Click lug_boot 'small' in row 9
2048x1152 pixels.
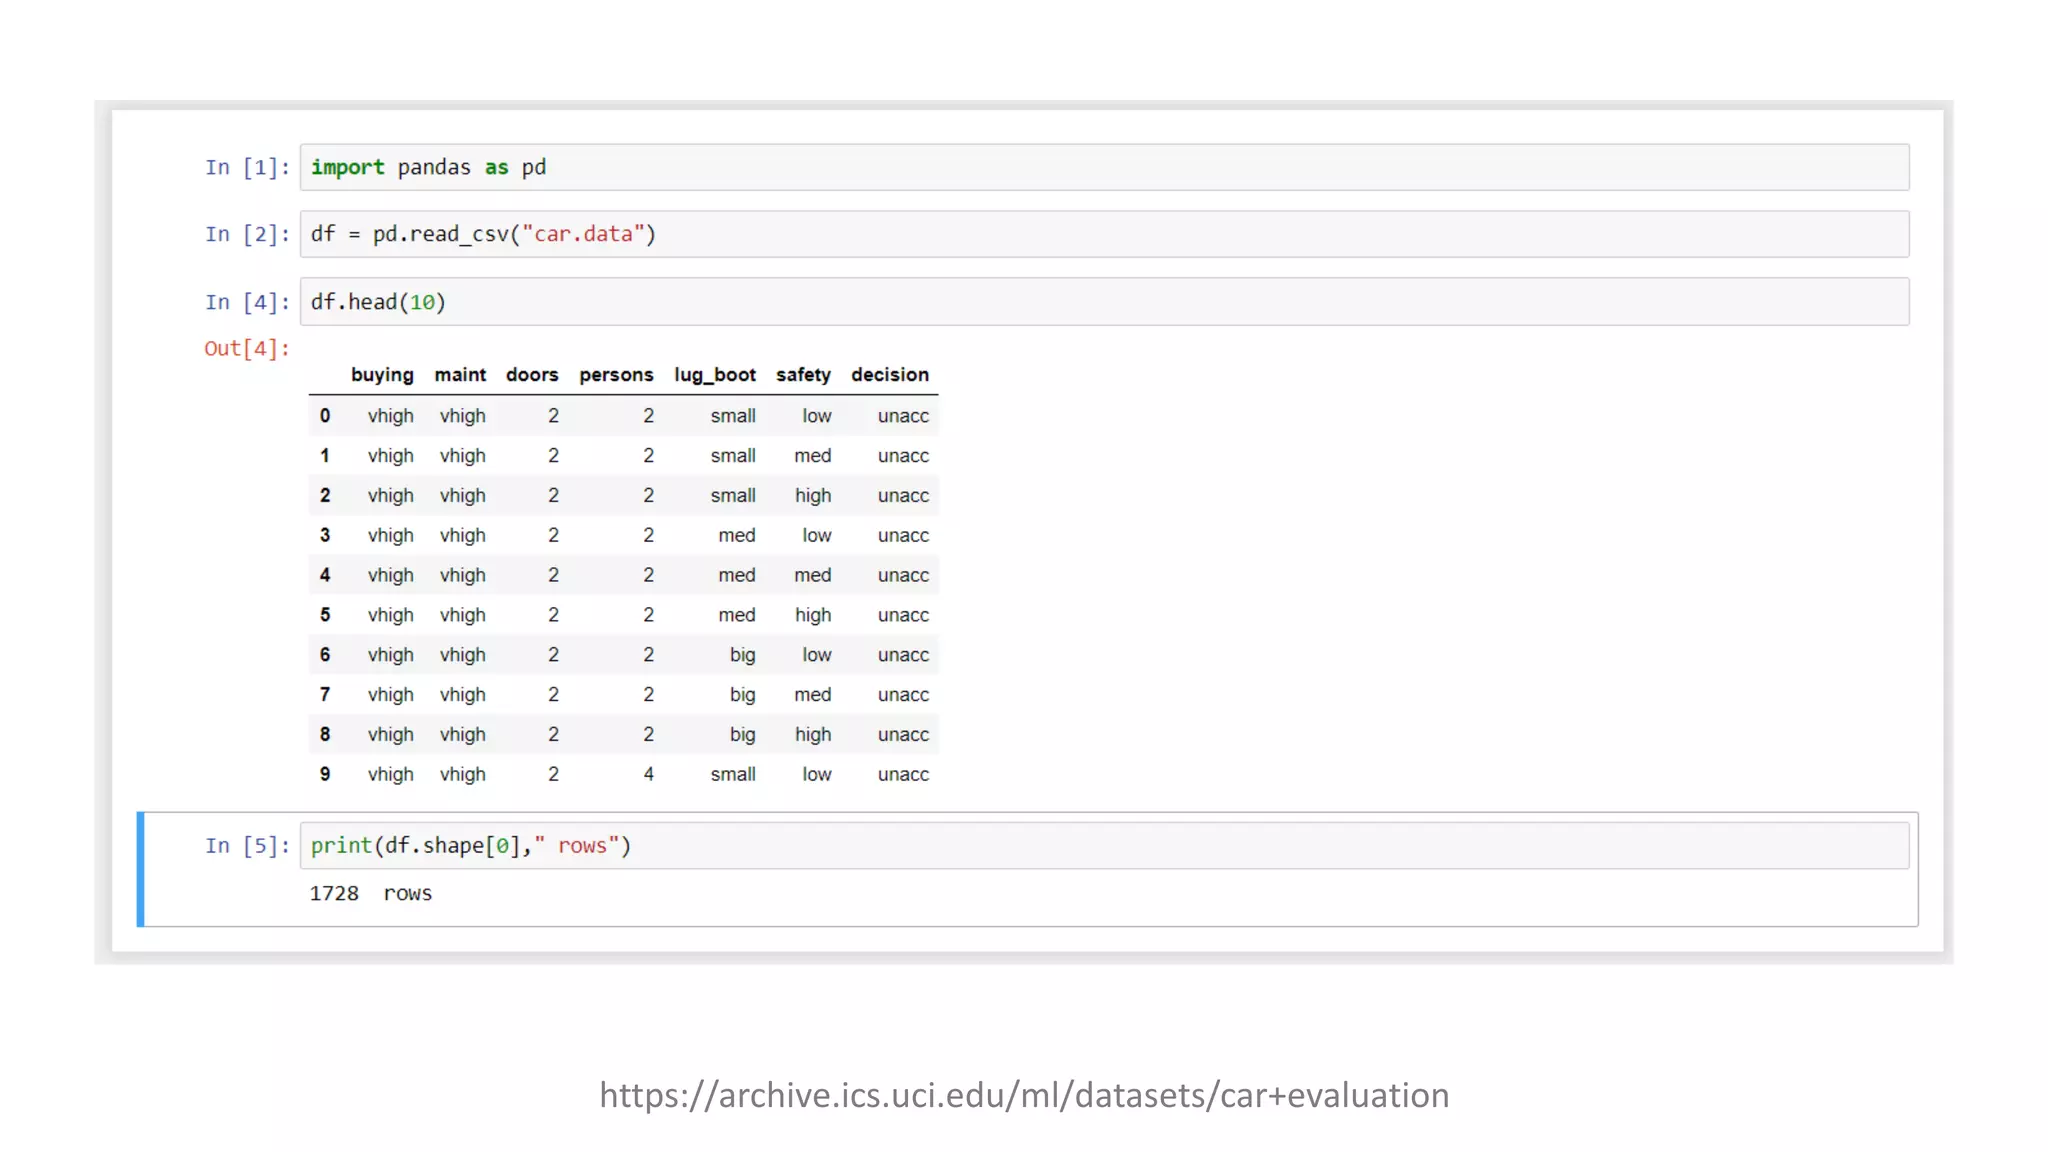coord(733,774)
